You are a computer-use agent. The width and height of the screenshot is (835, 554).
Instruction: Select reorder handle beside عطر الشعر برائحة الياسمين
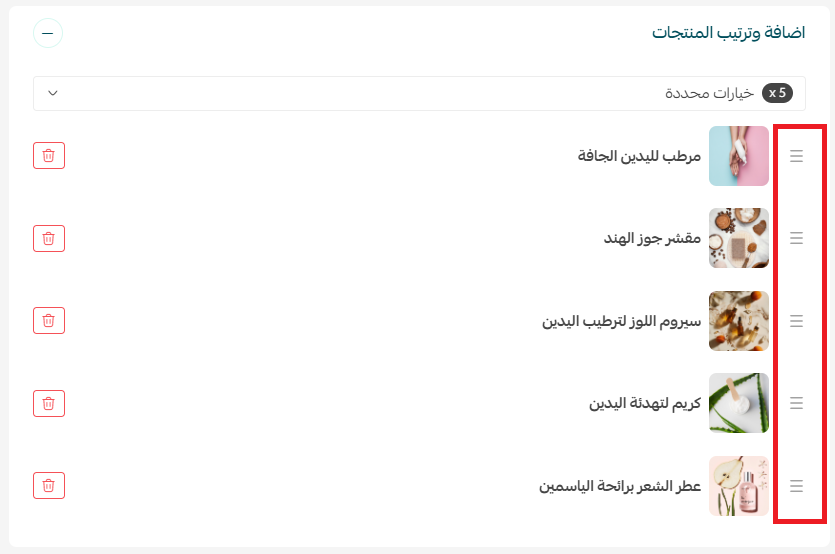[x=796, y=486]
